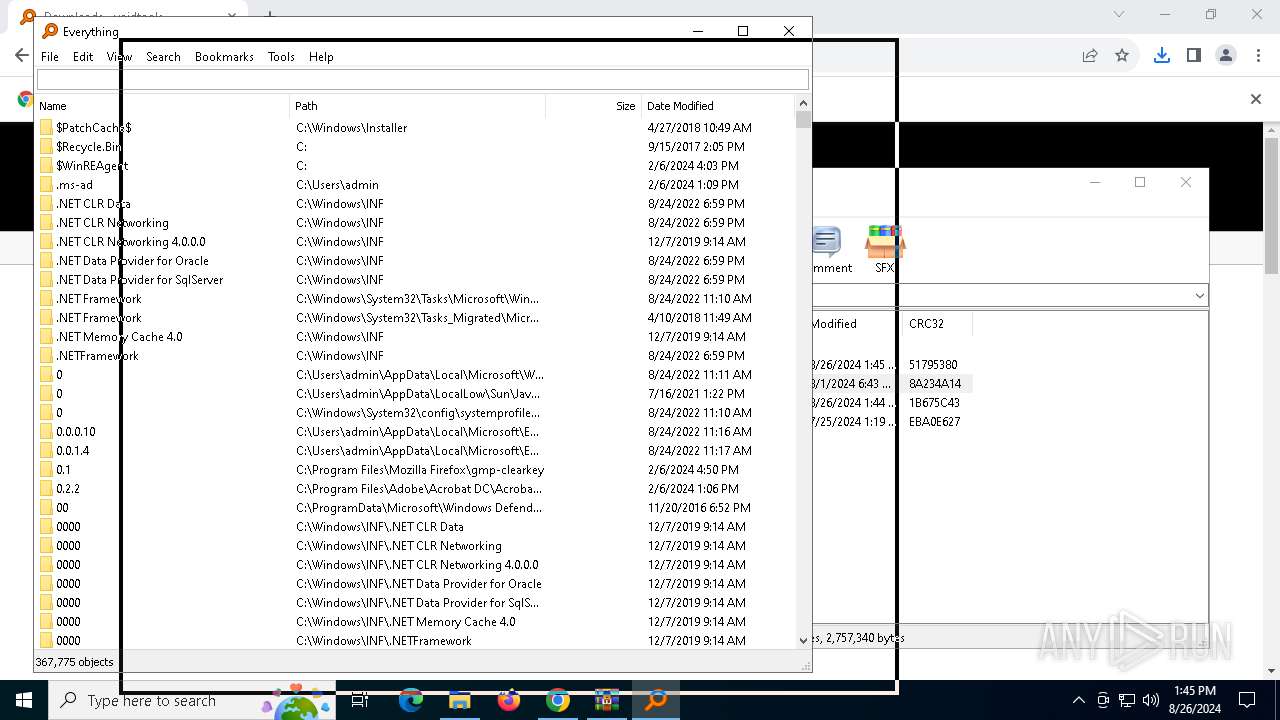Click the 367,775 objects status text
1280x720 pixels.
point(75,662)
